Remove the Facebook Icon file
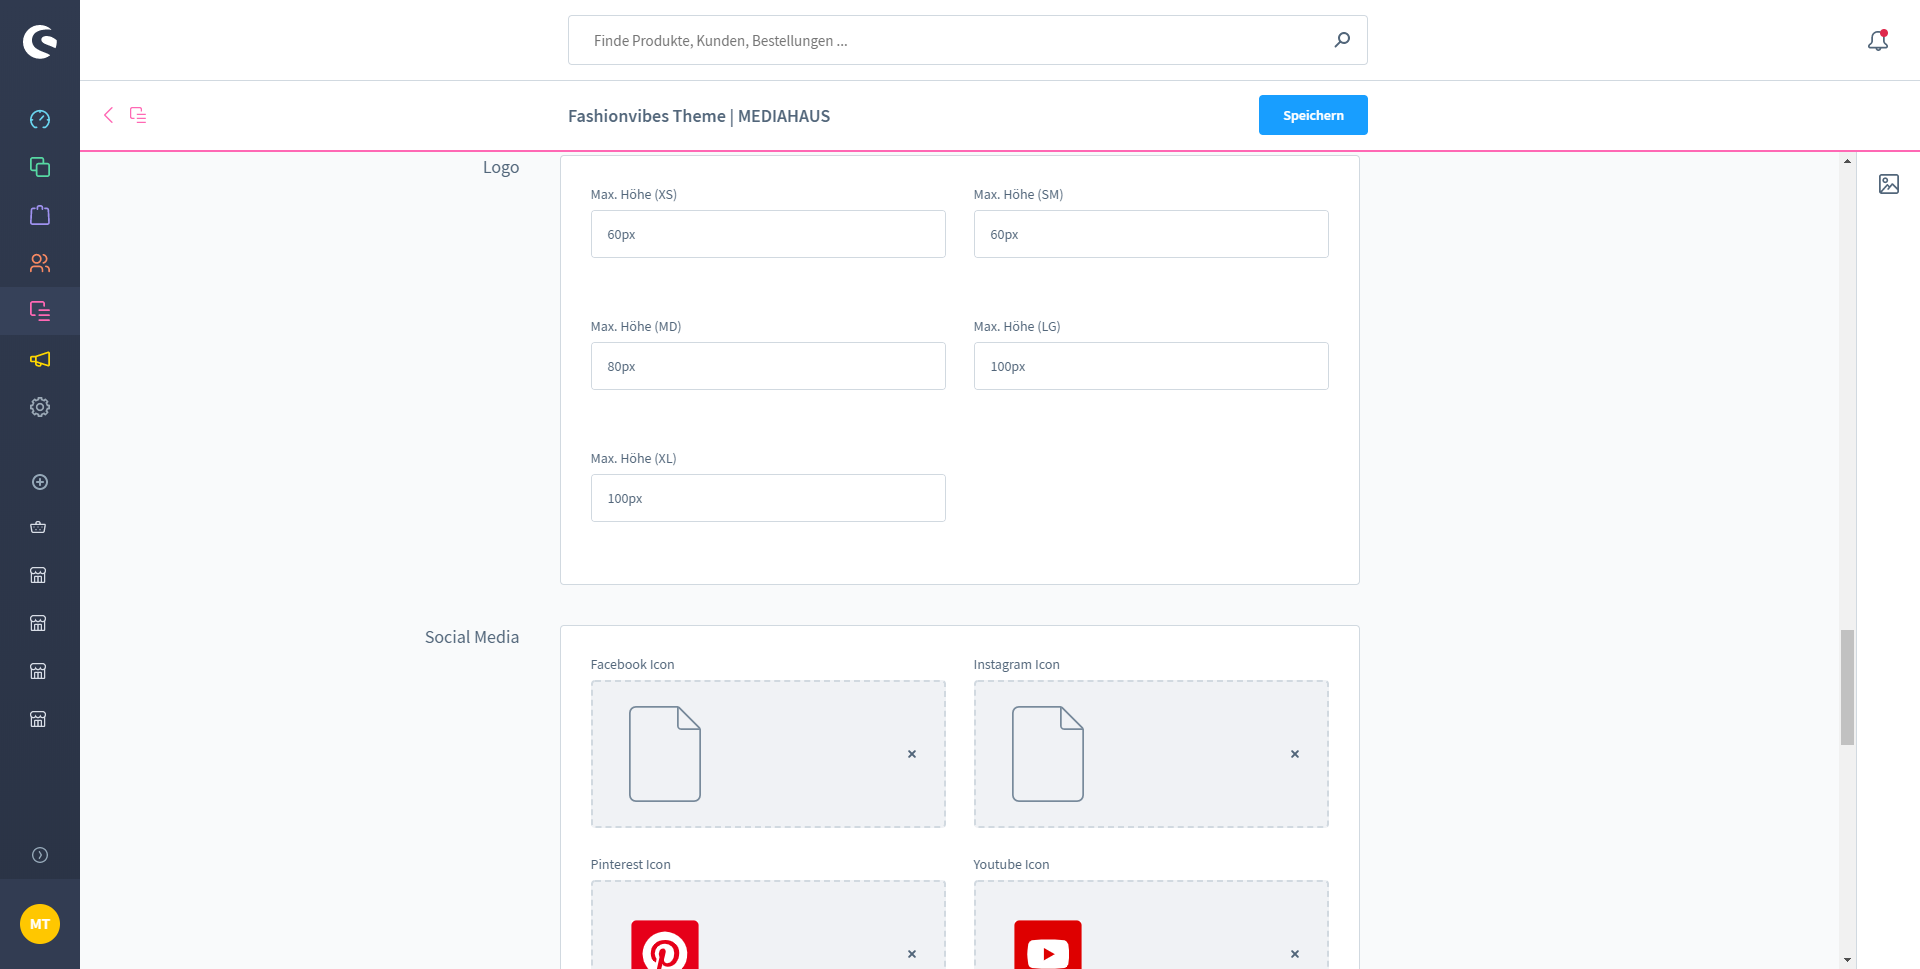This screenshot has height=969, width=1920. (x=912, y=754)
